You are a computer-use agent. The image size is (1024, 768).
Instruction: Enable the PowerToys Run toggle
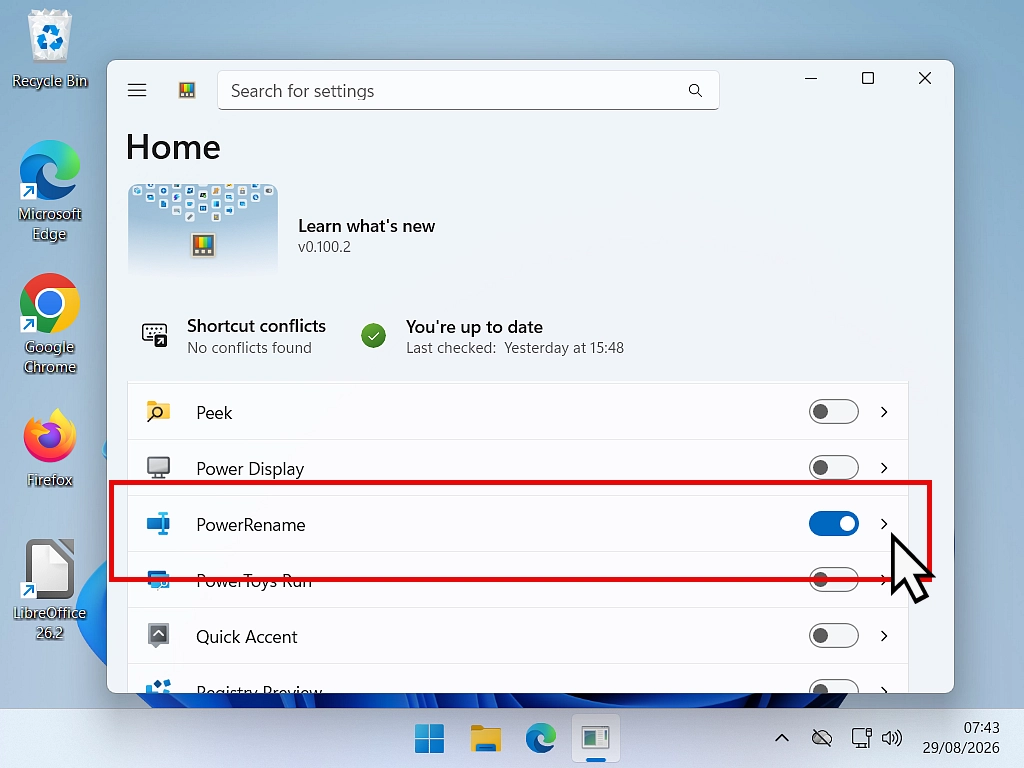(833, 580)
